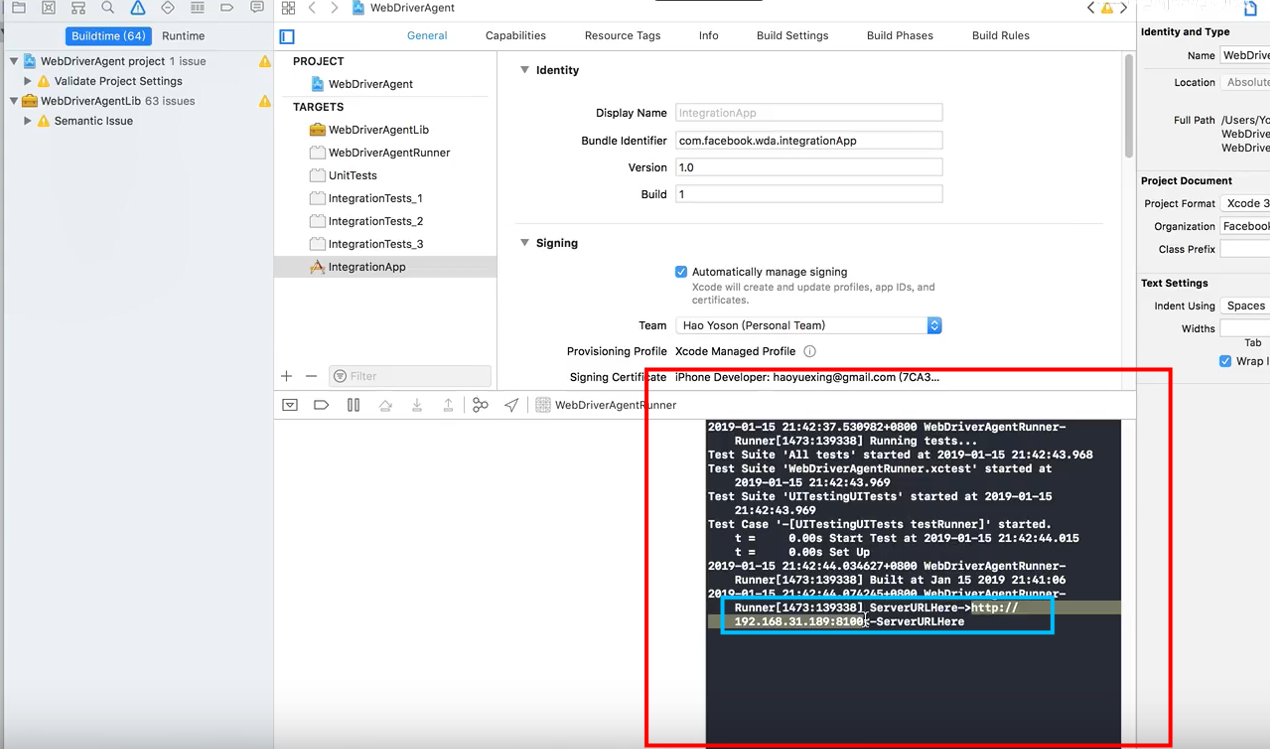This screenshot has height=749, width=1270.
Task: Switch issue list to Runtime
Action: click(x=183, y=36)
